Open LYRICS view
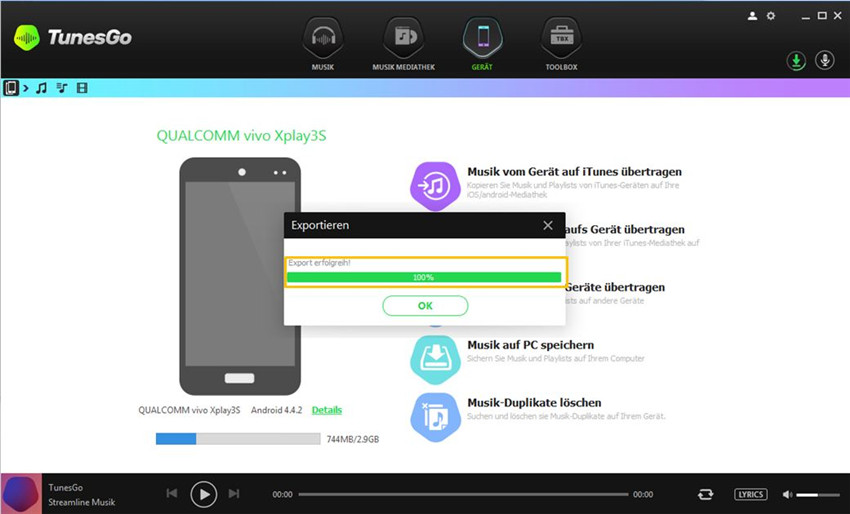Screen dimensions: 850x514 [751, 494]
